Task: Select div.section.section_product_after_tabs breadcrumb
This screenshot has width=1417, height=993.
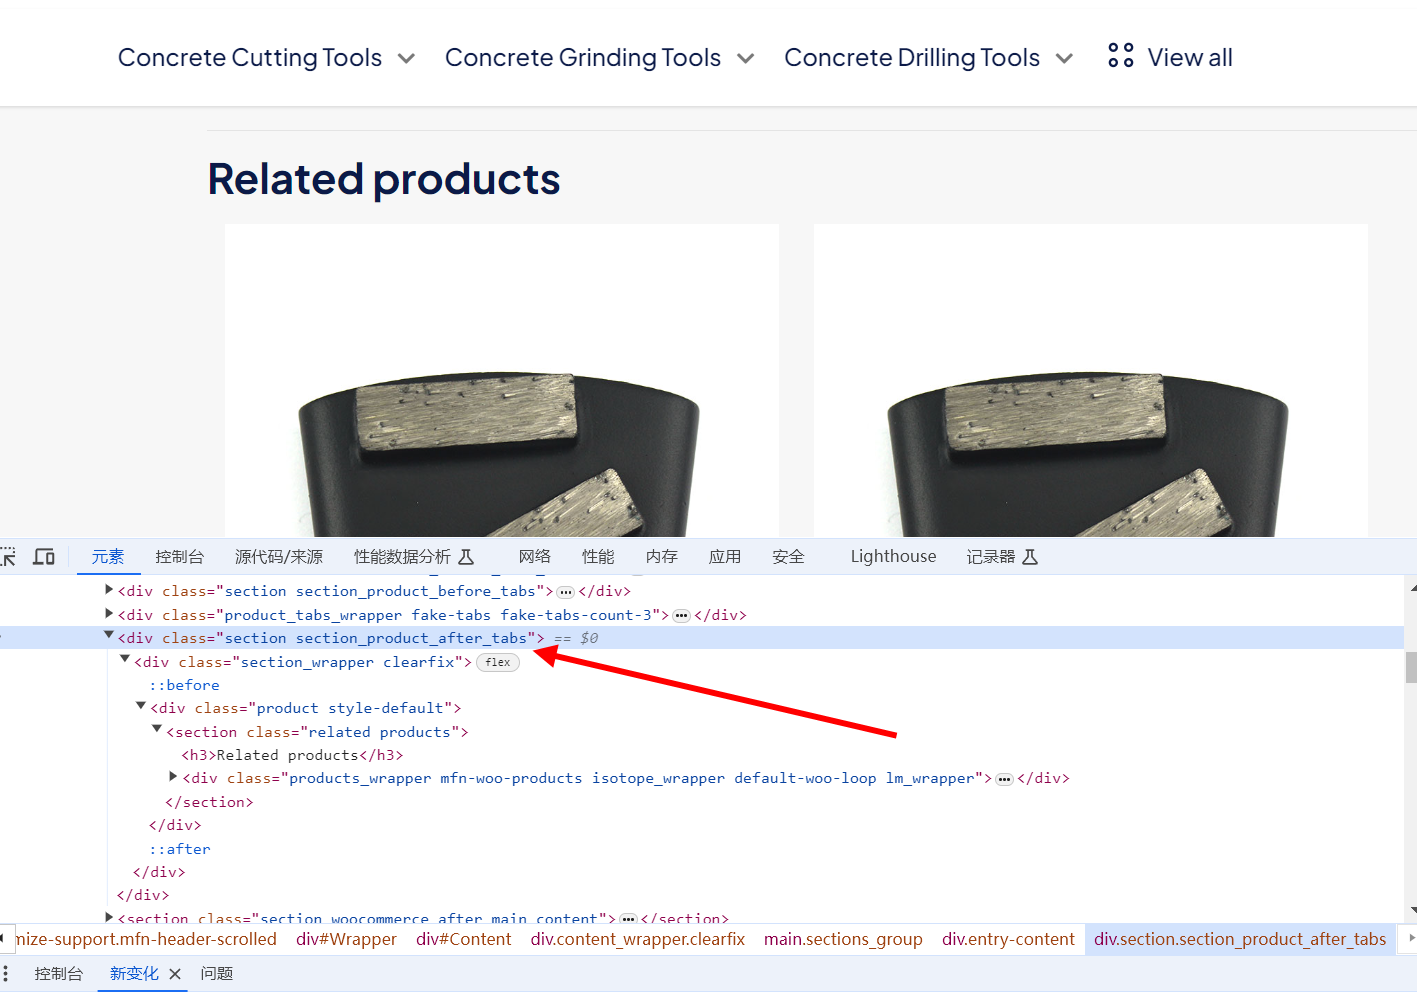Action: [x=1240, y=940]
